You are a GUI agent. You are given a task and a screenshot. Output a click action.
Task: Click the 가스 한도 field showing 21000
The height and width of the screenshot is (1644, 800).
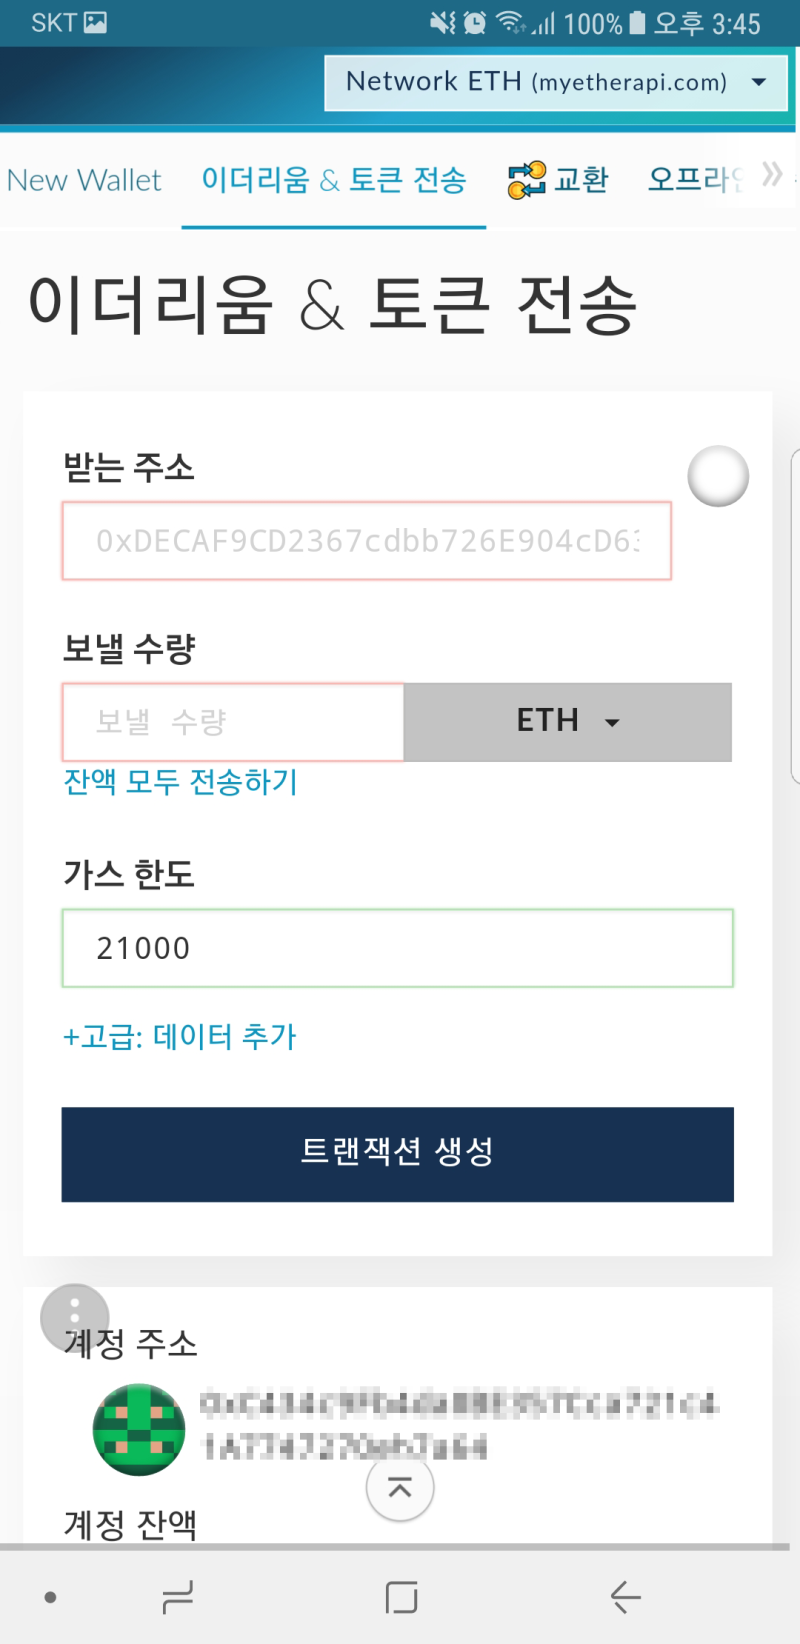398,948
